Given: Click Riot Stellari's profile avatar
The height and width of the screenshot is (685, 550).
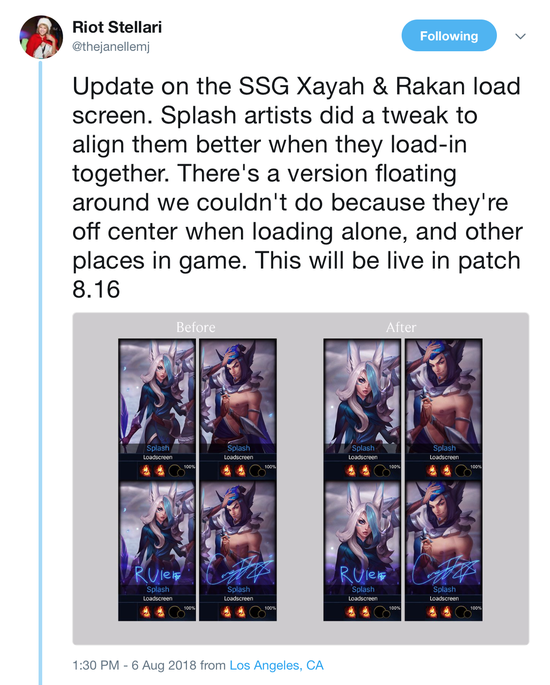Looking at the screenshot, I should click(x=41, y=37).
